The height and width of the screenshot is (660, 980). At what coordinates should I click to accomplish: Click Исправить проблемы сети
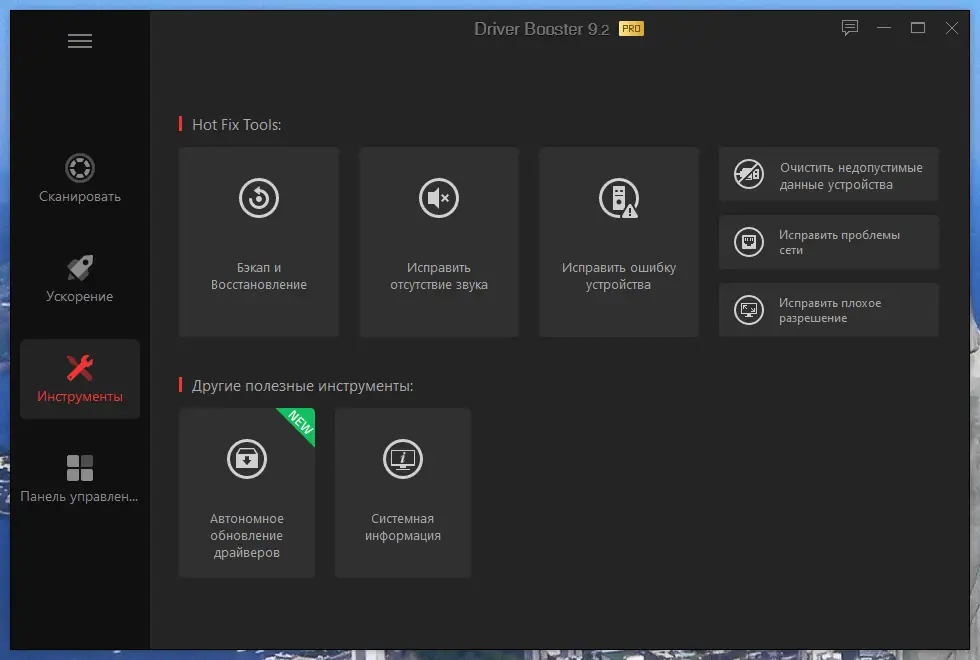coord(828,242)
